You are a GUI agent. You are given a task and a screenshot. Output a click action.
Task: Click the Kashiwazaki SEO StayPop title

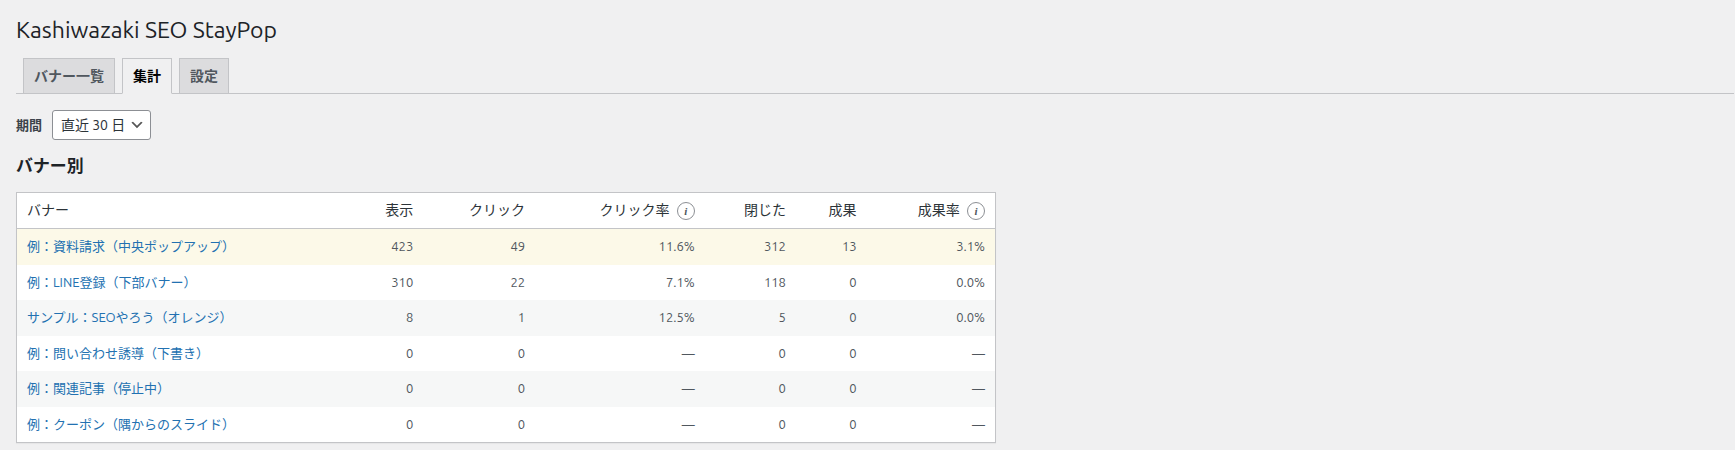tap(146, 30)
